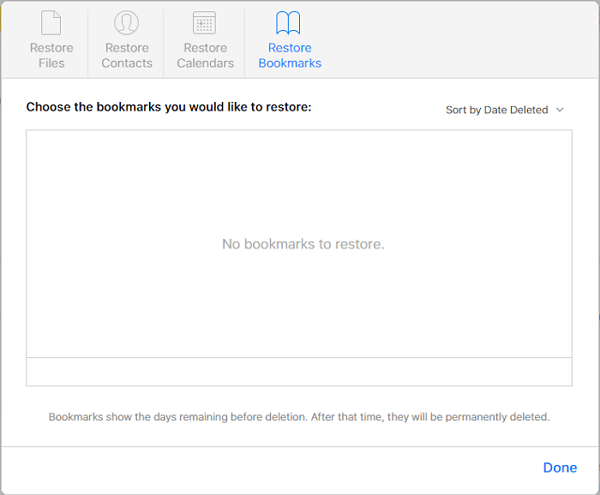Click the "Choose the bookmarks" heading text
This screenshot has width=600, height=495.
click(x=169, y=106)
